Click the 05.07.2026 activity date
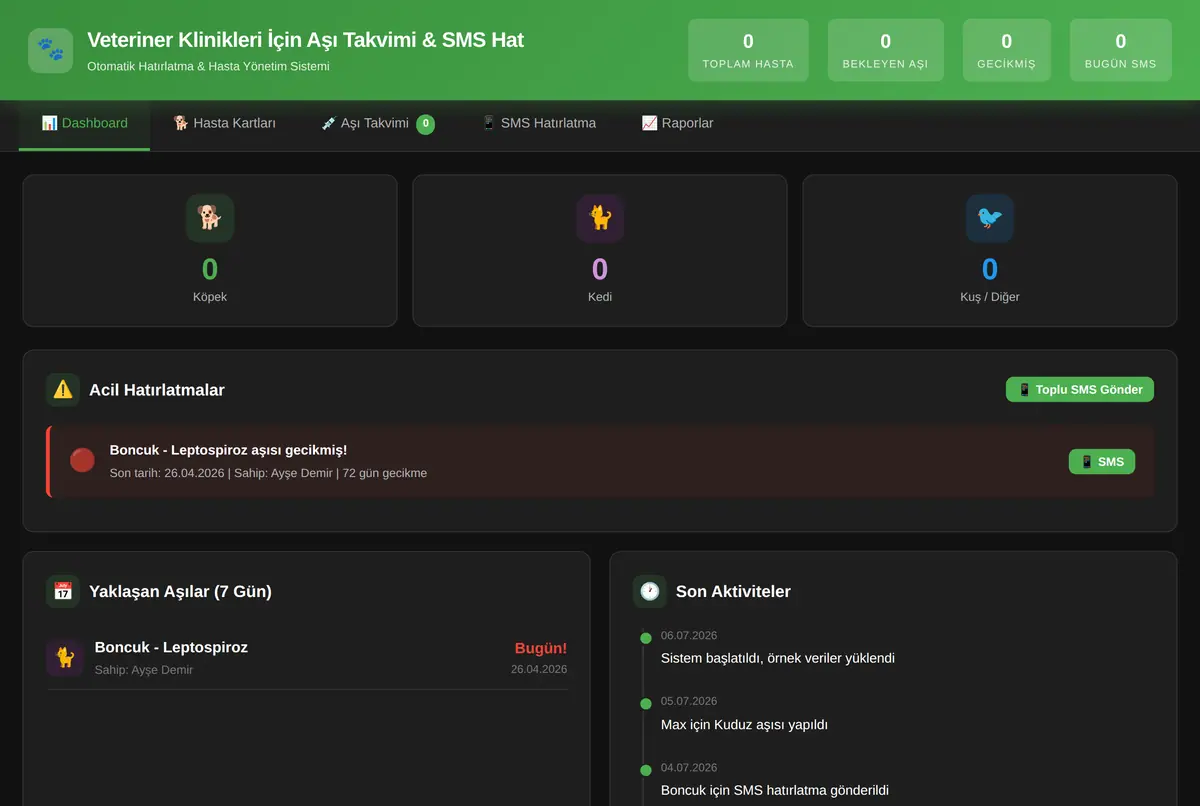Screen dimensions: 1200x806 pyautogui.click(x=689, y=702)
